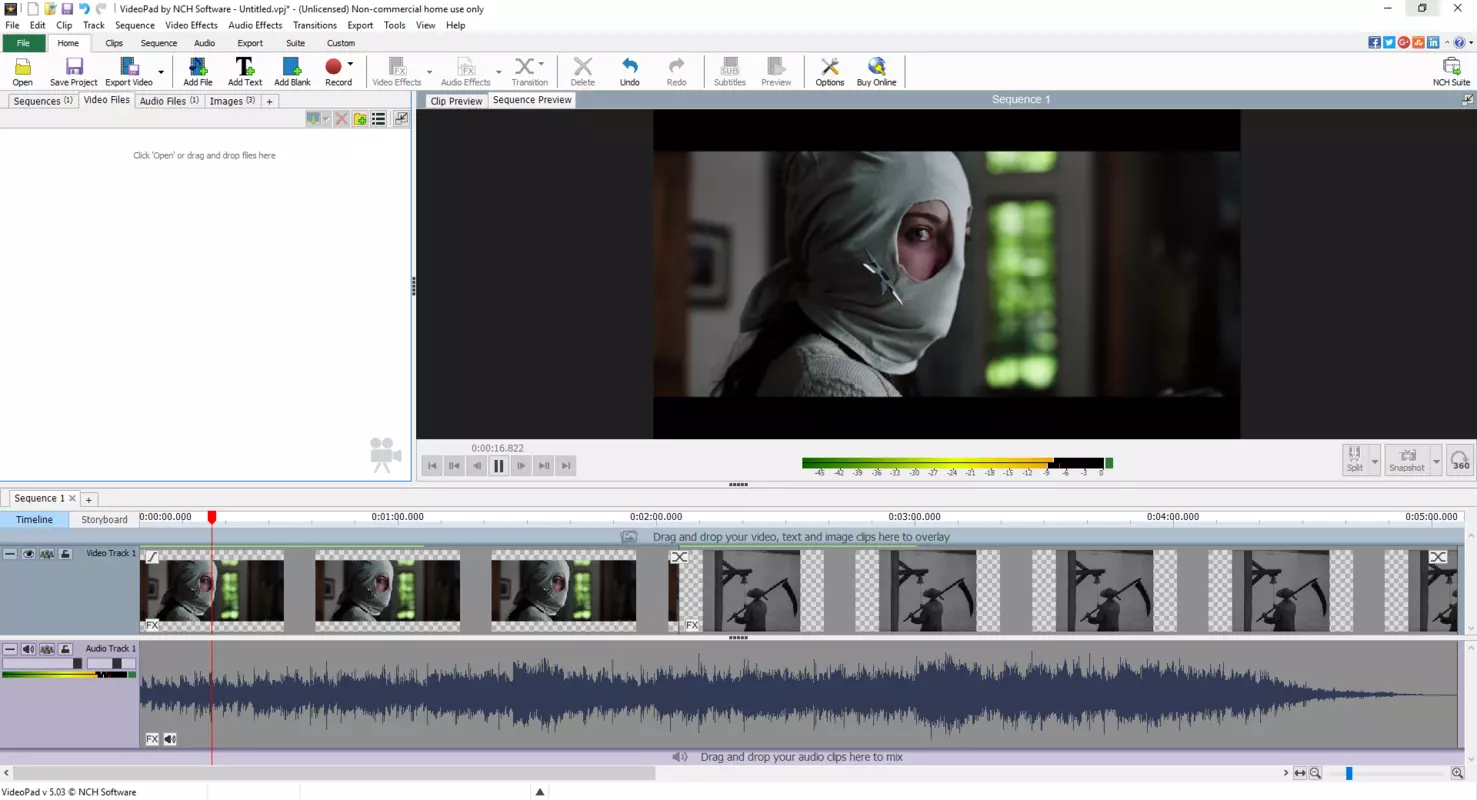
Task: Toggle lock on Audio Track 1
Action: (65, 650)
